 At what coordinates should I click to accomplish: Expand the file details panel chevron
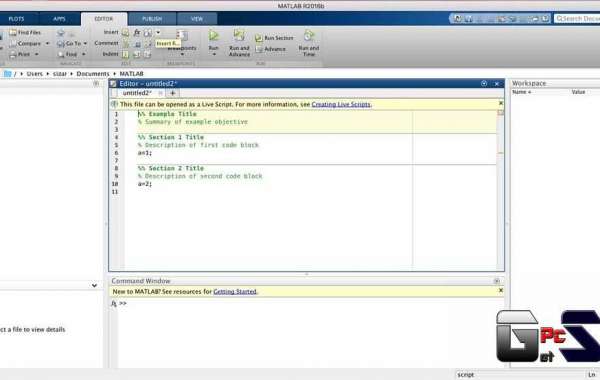click(x=95, y=285)
